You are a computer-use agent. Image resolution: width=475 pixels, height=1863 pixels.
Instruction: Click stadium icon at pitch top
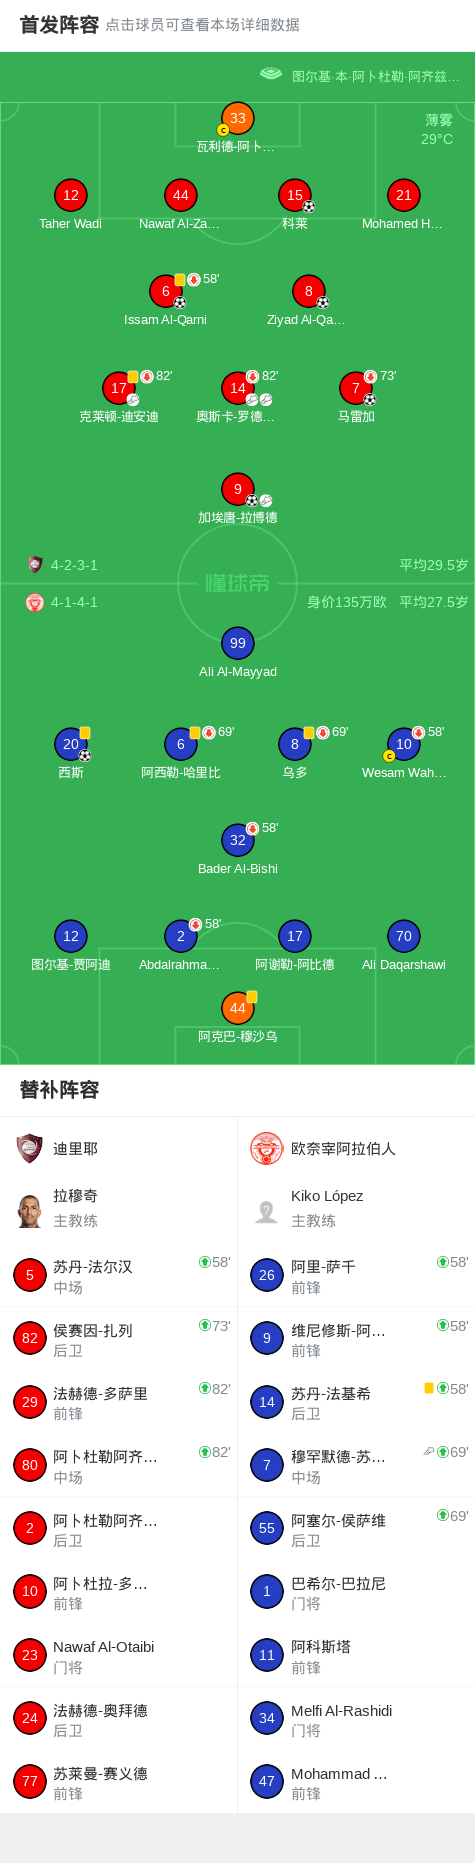pyautogui.click(x=271, y=74)
